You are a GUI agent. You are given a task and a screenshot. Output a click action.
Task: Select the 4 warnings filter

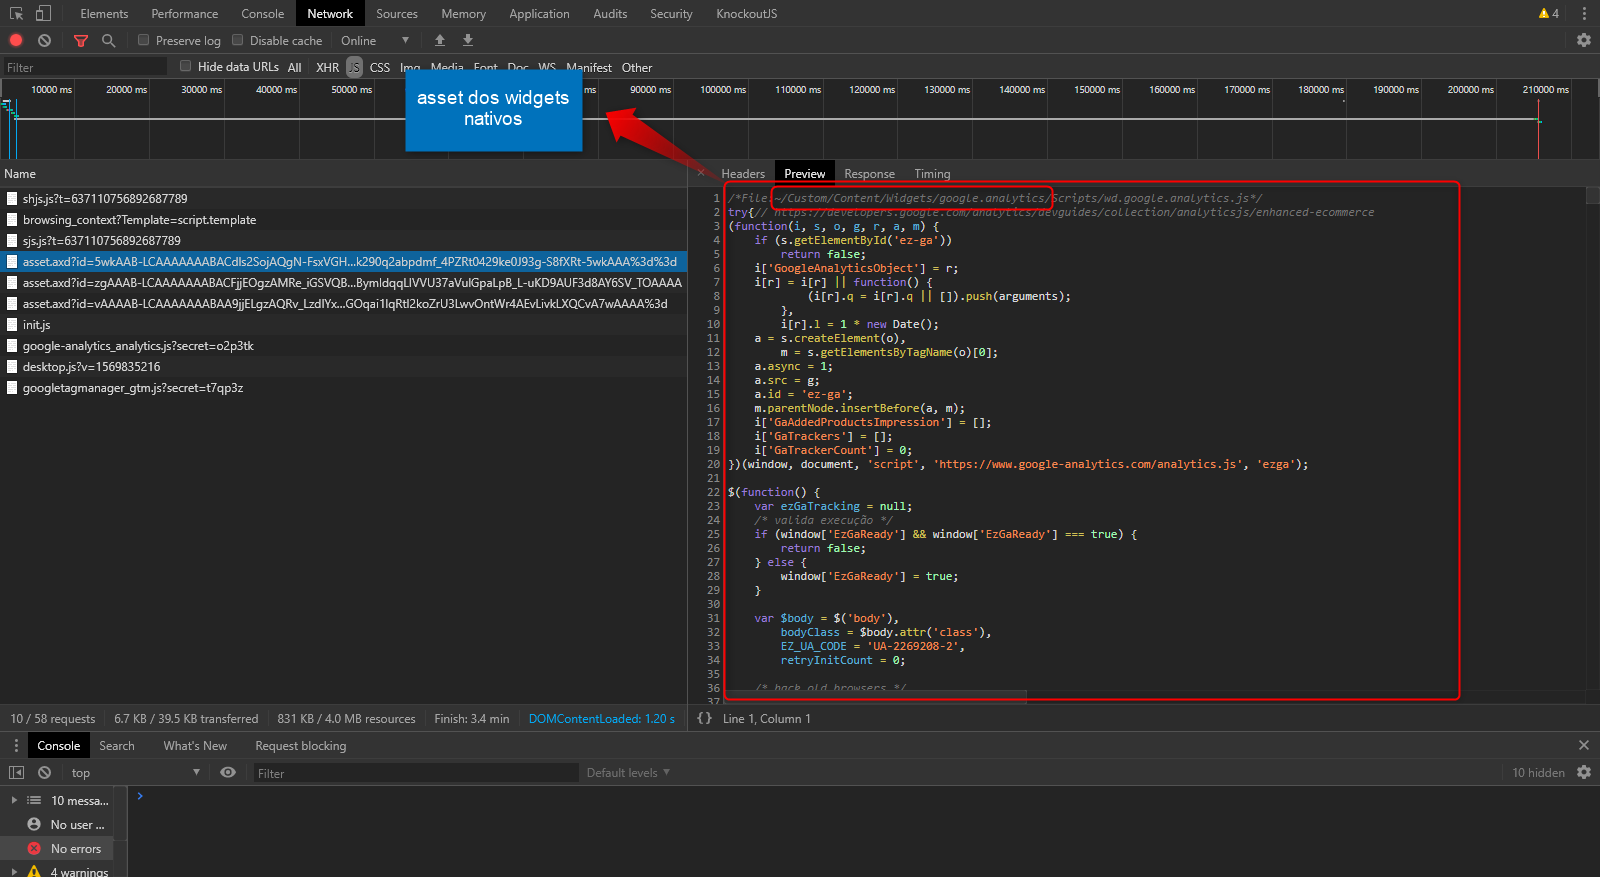(x=57, y=871)
